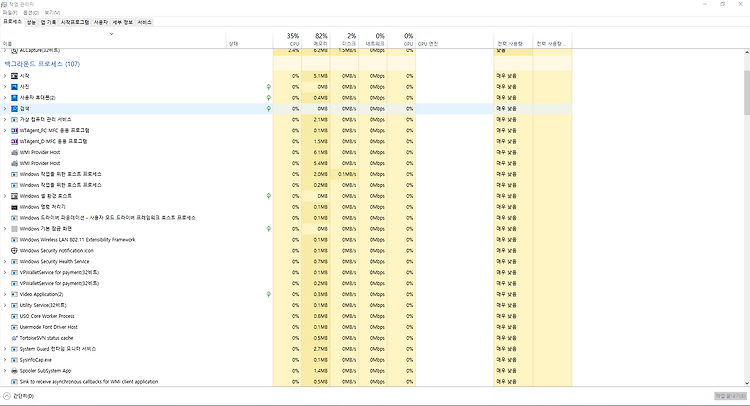The image size is (750, 406).
Task: Click the 작업 끝내기 end task button
Action: [x=730, y=396]
